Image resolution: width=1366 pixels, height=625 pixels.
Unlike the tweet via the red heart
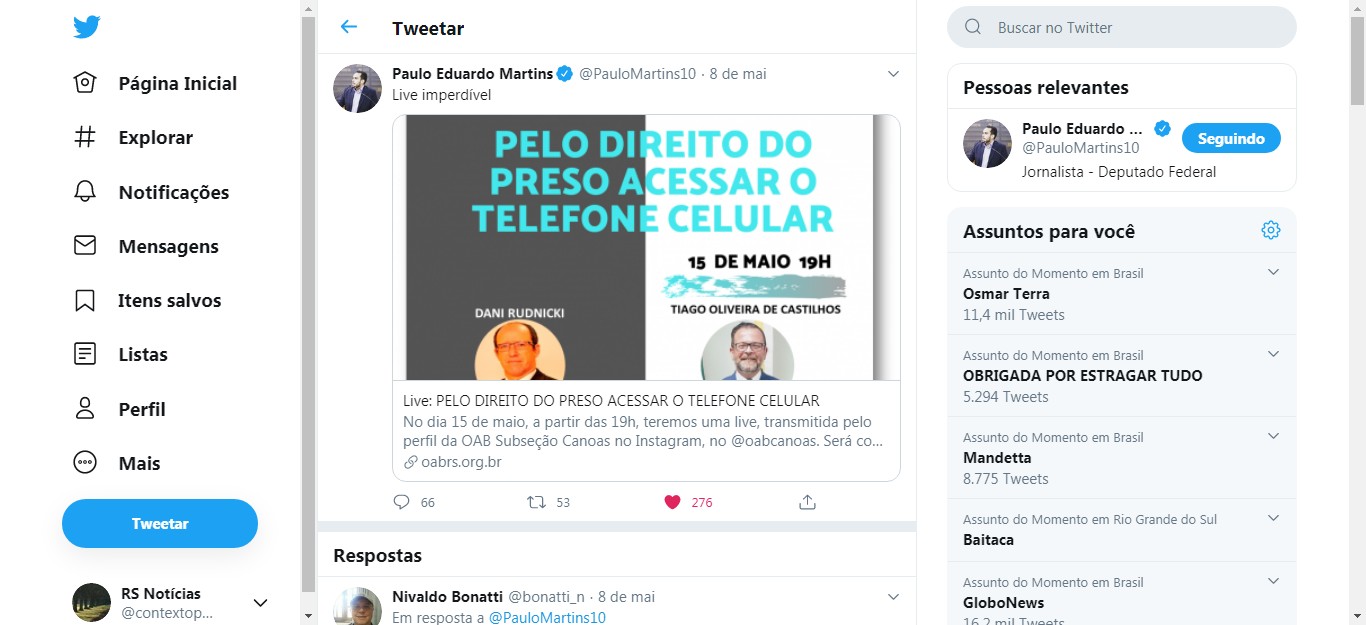[673, 502]
